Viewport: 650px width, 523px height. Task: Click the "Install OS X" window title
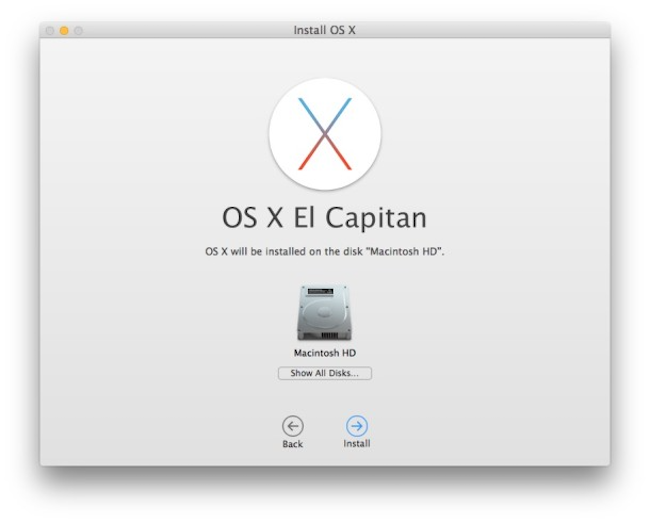pos(324,30)
